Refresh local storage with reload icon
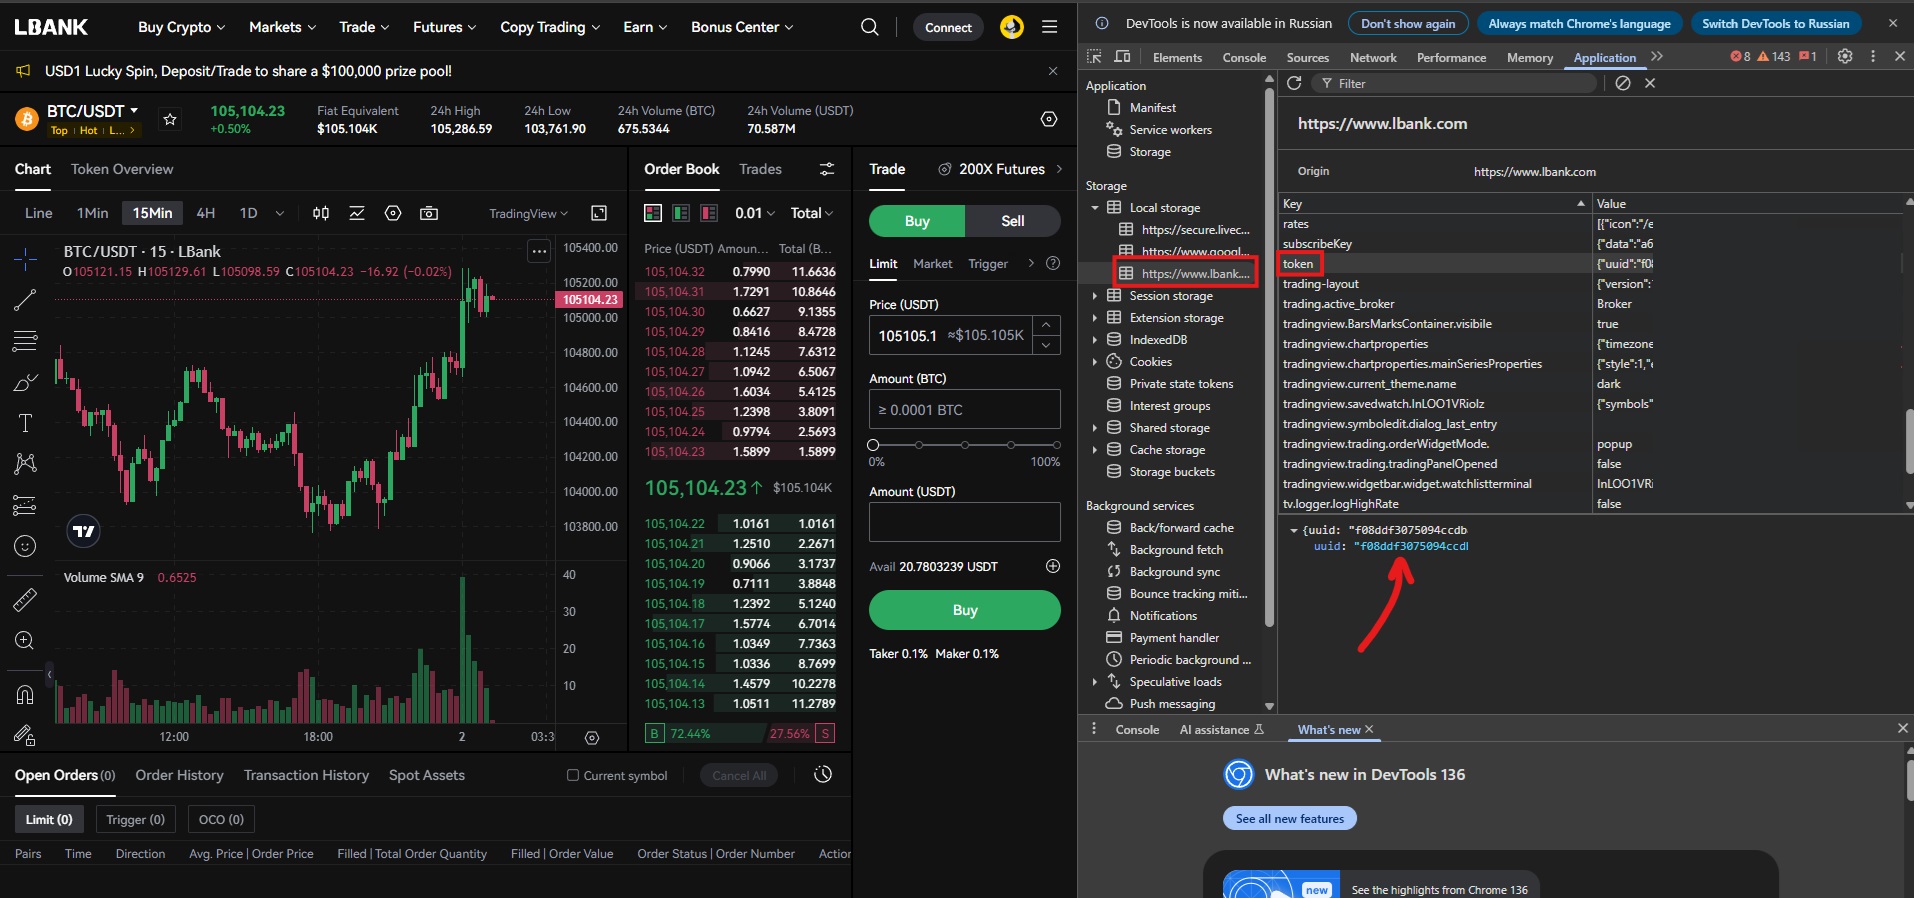 point(1294,83)
